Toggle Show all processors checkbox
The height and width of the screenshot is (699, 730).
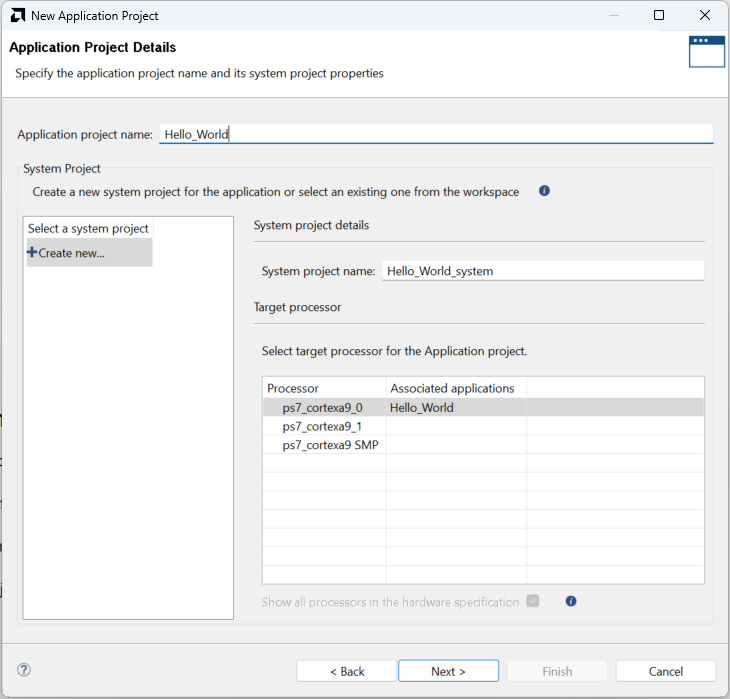pyautogui.click(x=533, y=601)
